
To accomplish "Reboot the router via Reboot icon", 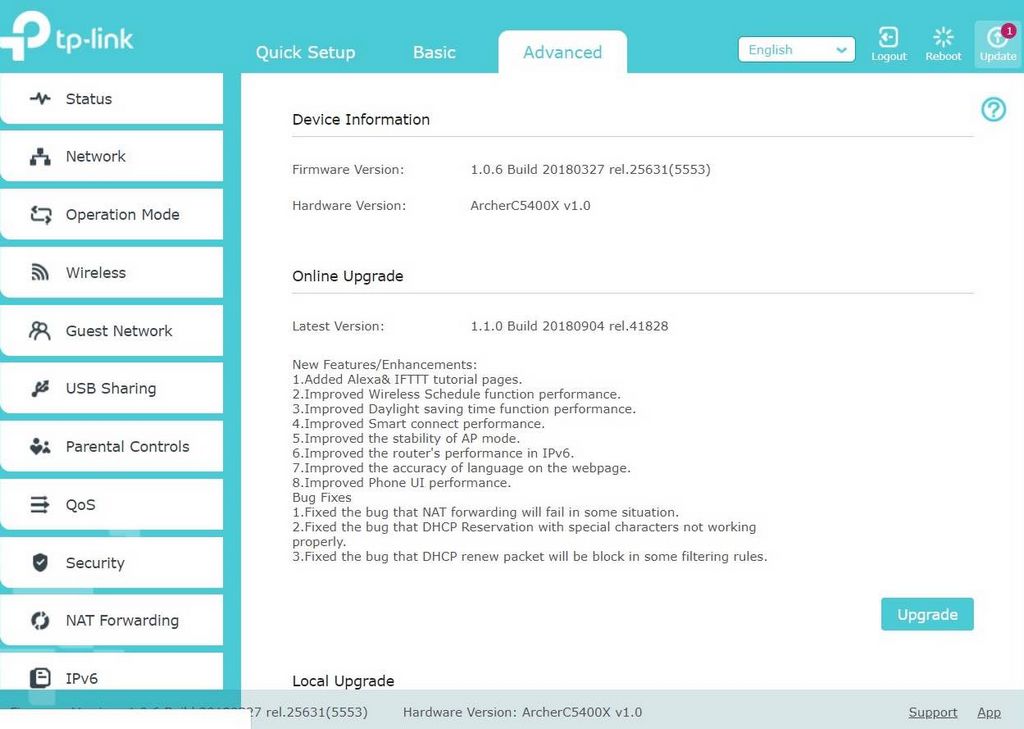I will click(x=943, y=44).
